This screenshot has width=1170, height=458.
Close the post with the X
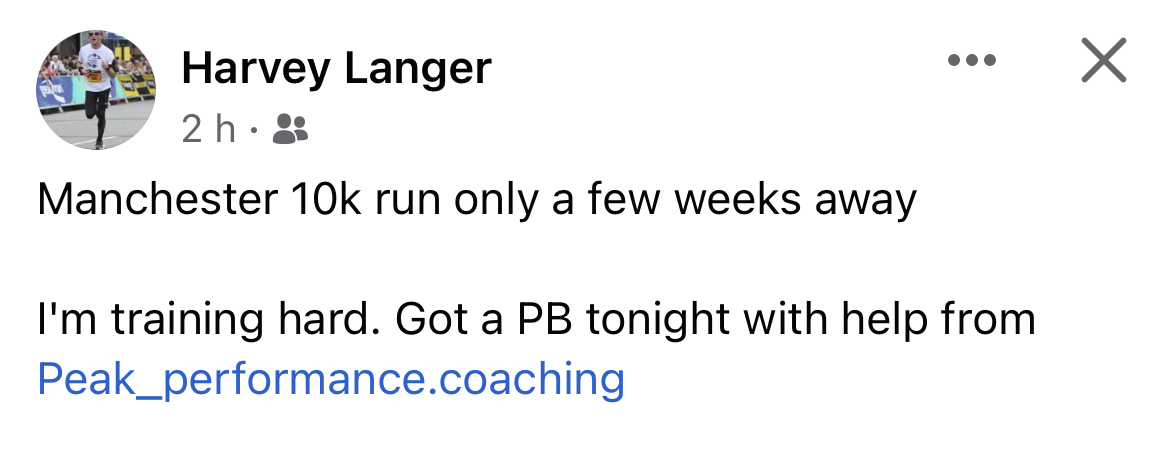1104,61
